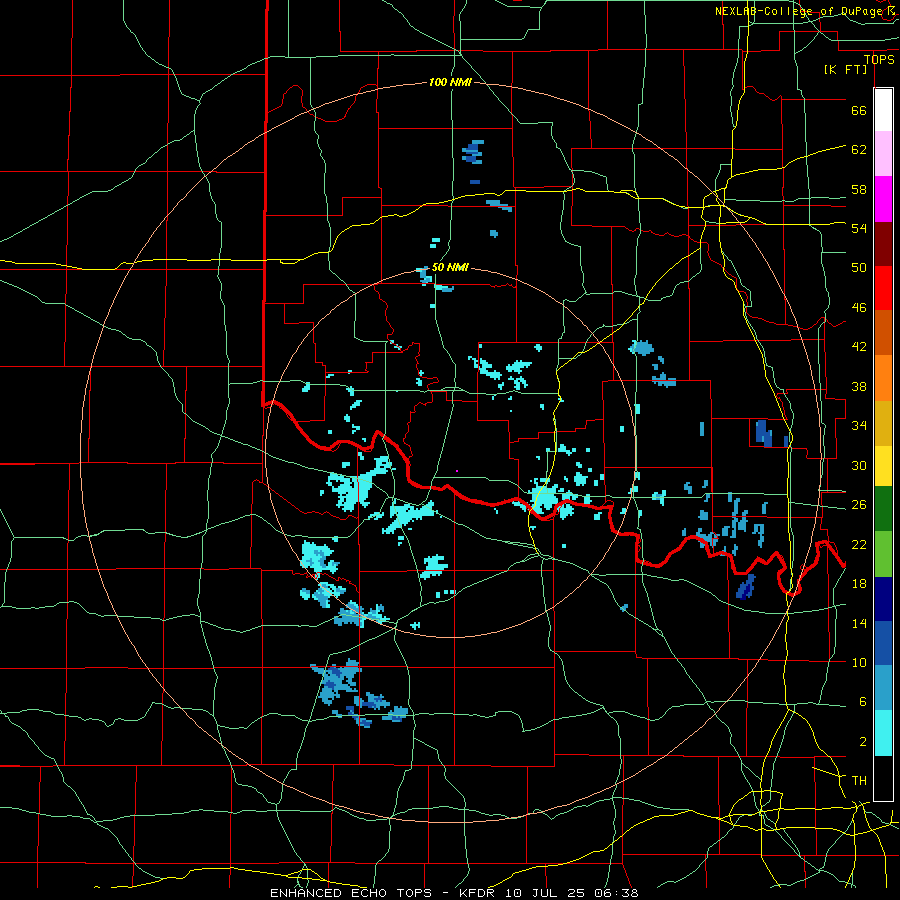The height and width of the screenshot is (900, 900).
Task: Click the light steel-blue legend swatch
Action: 883,687
